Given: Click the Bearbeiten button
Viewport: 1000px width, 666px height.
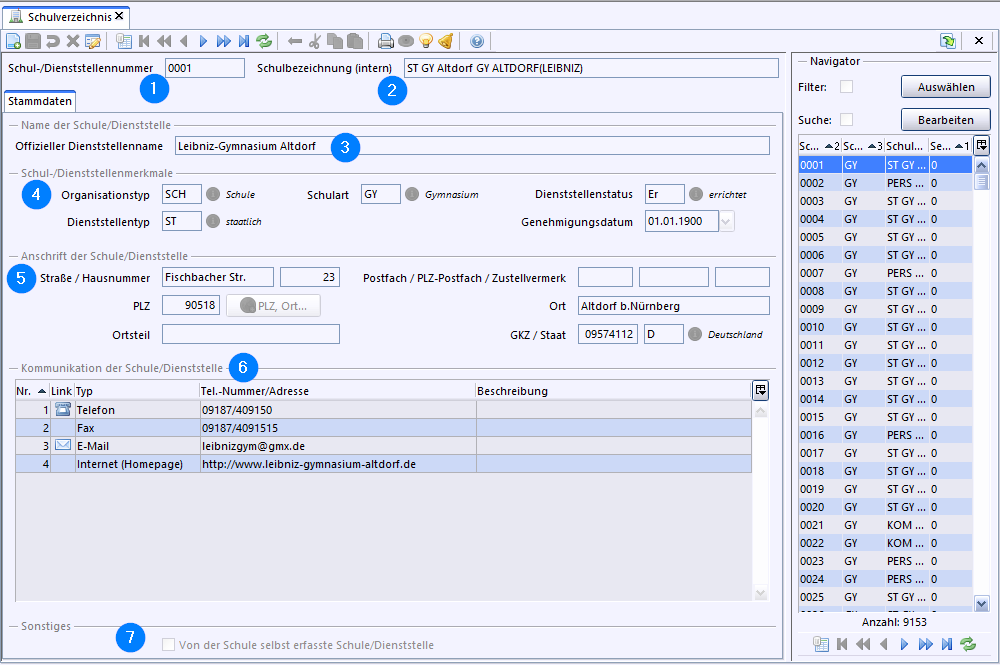Looking at the screenshot, I should click(945, 120).
